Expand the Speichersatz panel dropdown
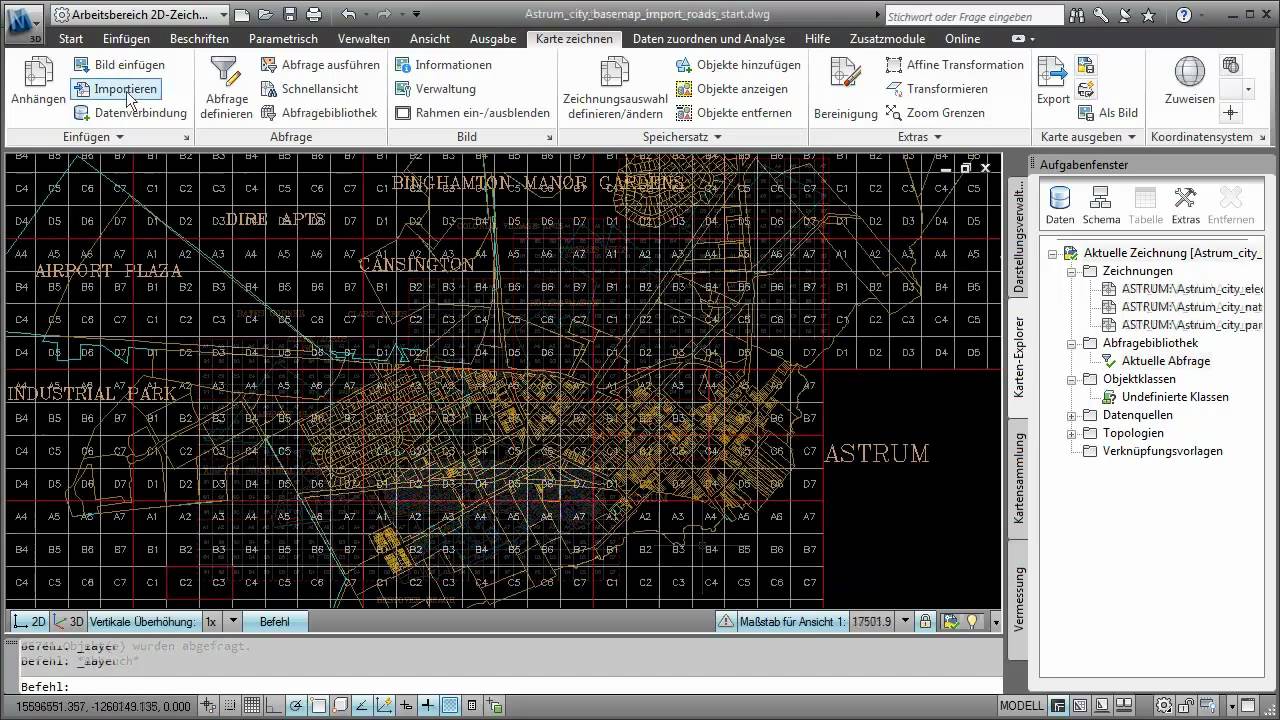The width and height of the screenshot is (1280, 720). click(682, 137)
